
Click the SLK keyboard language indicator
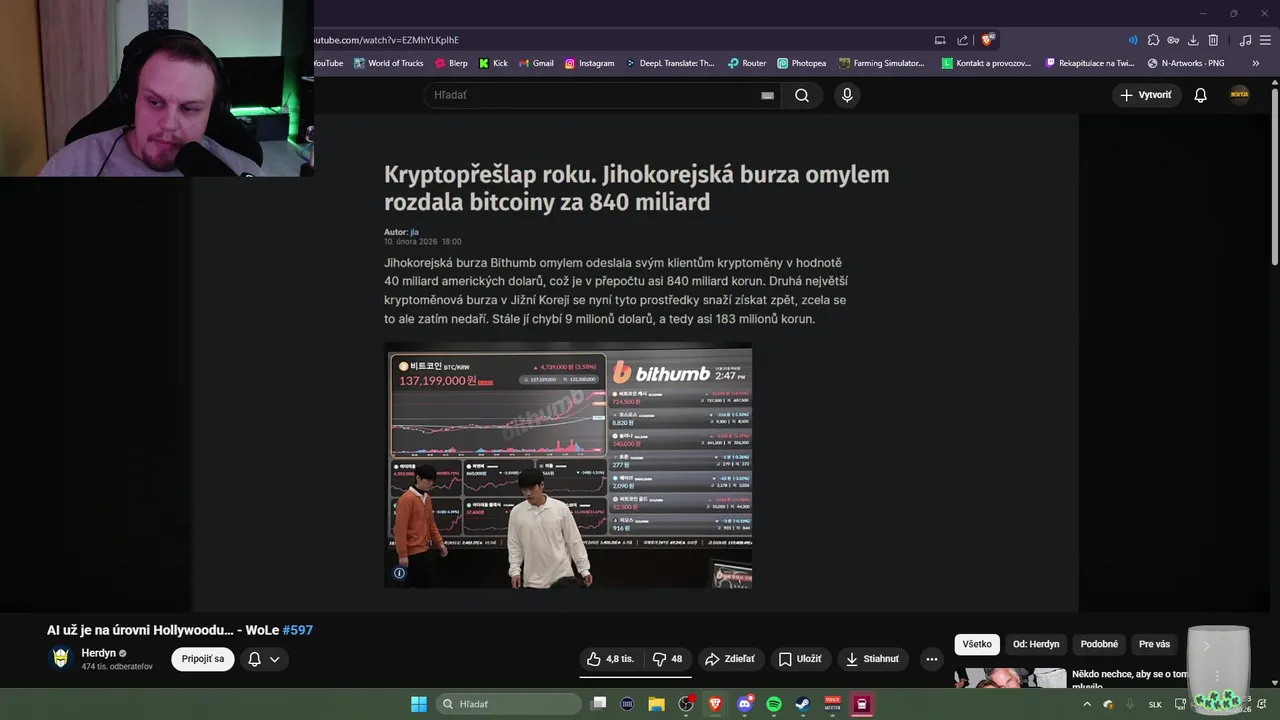pyautogui.click(x=1155, y=705)
